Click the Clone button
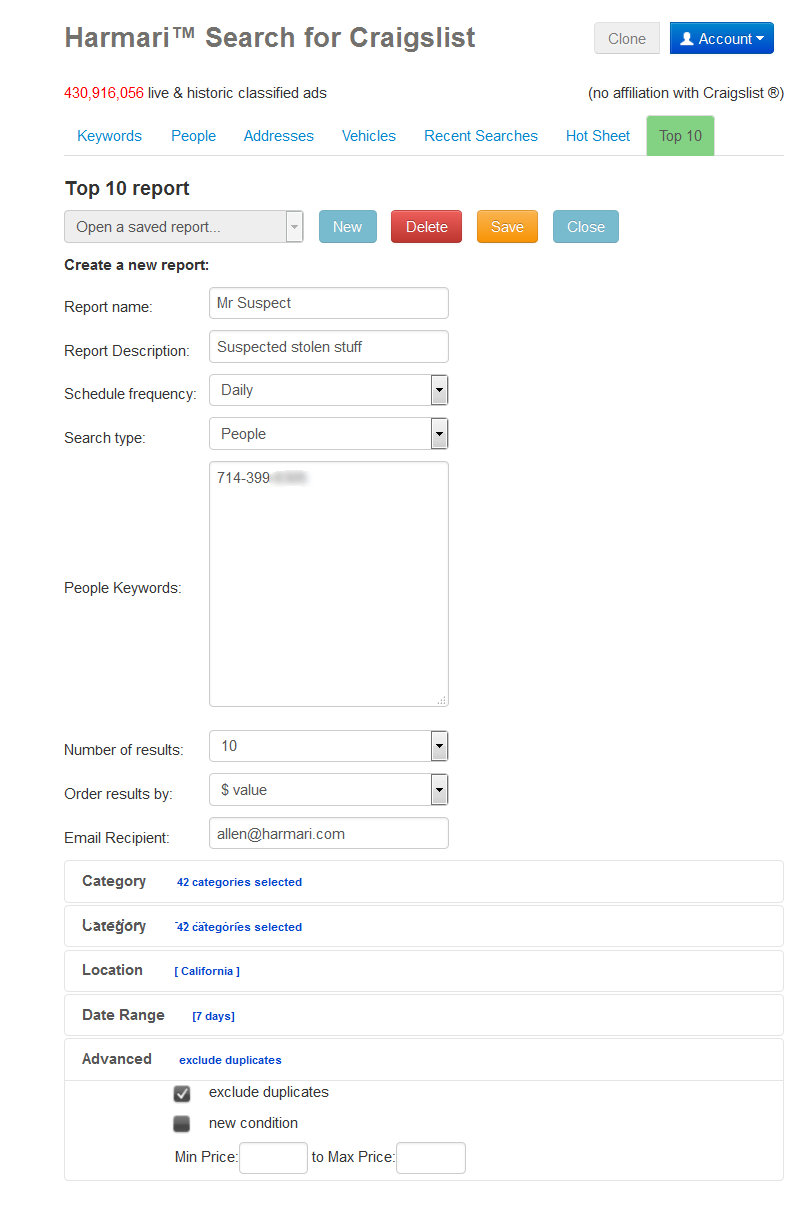Screen dimensions: 786x1208 click(x=627, y=38)
